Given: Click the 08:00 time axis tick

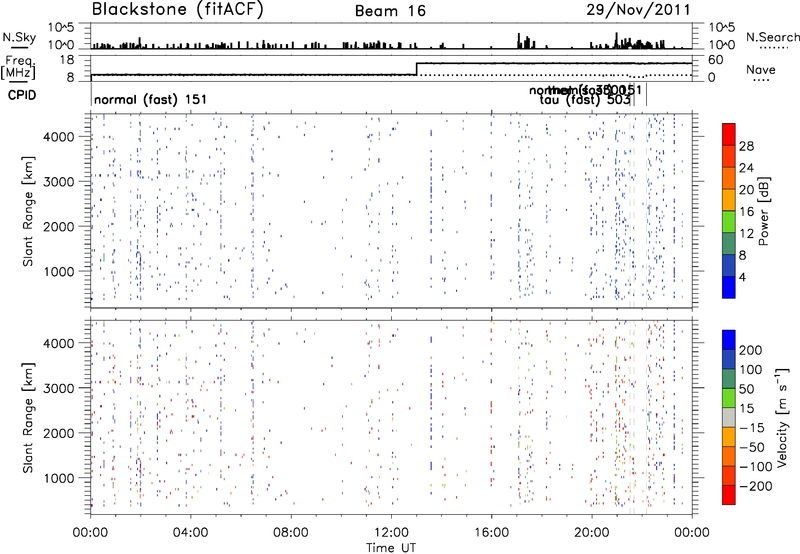Looking at the screenshot, I should click(x=291, y=533).
